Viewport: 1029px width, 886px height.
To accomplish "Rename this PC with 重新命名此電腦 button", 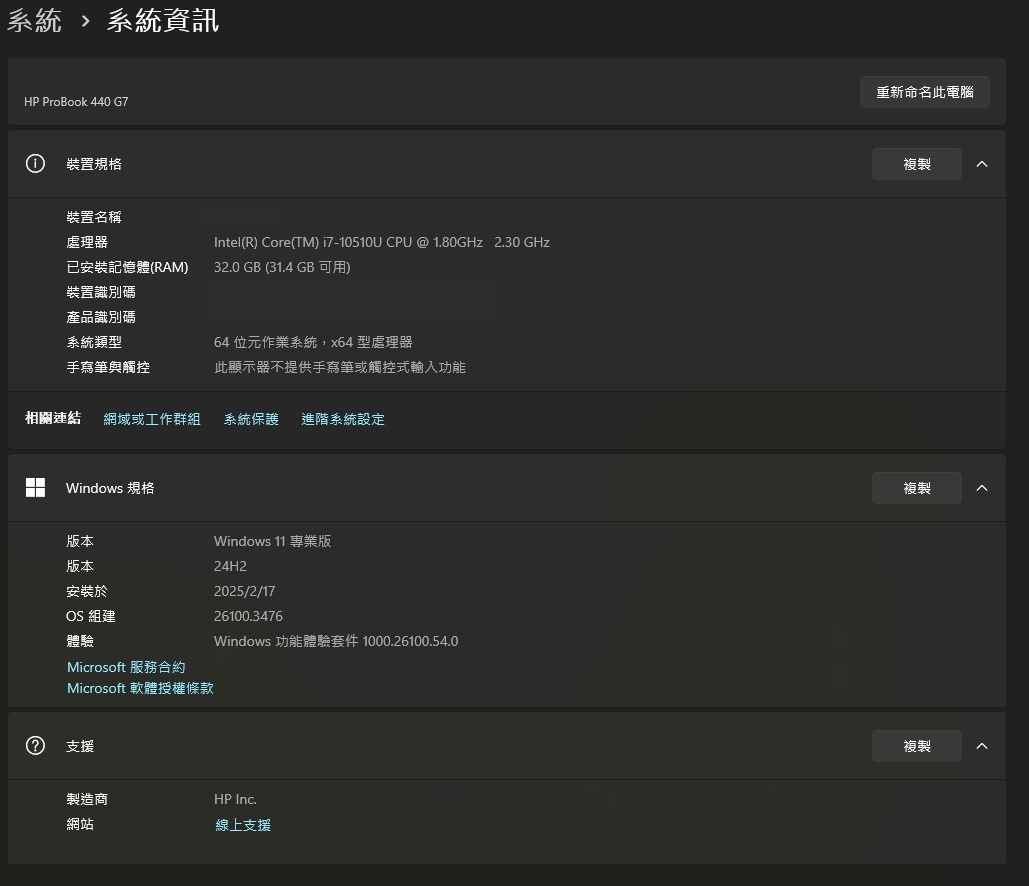I will [925, 92].
